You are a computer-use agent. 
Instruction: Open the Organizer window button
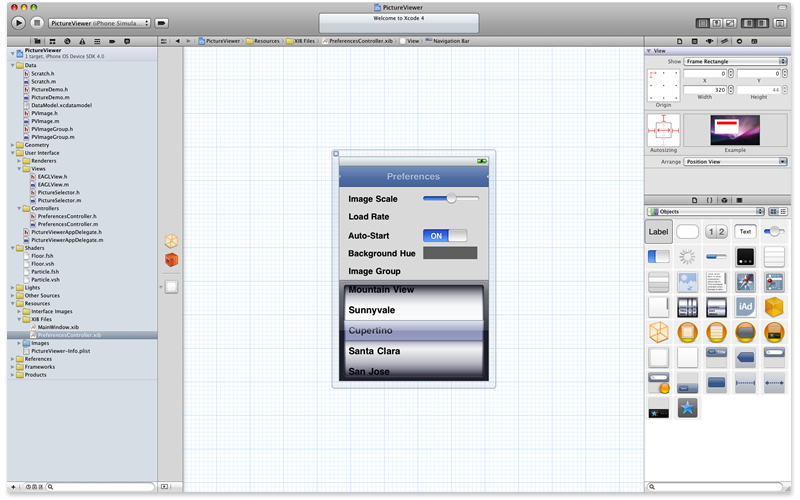[x=780, y=23]
